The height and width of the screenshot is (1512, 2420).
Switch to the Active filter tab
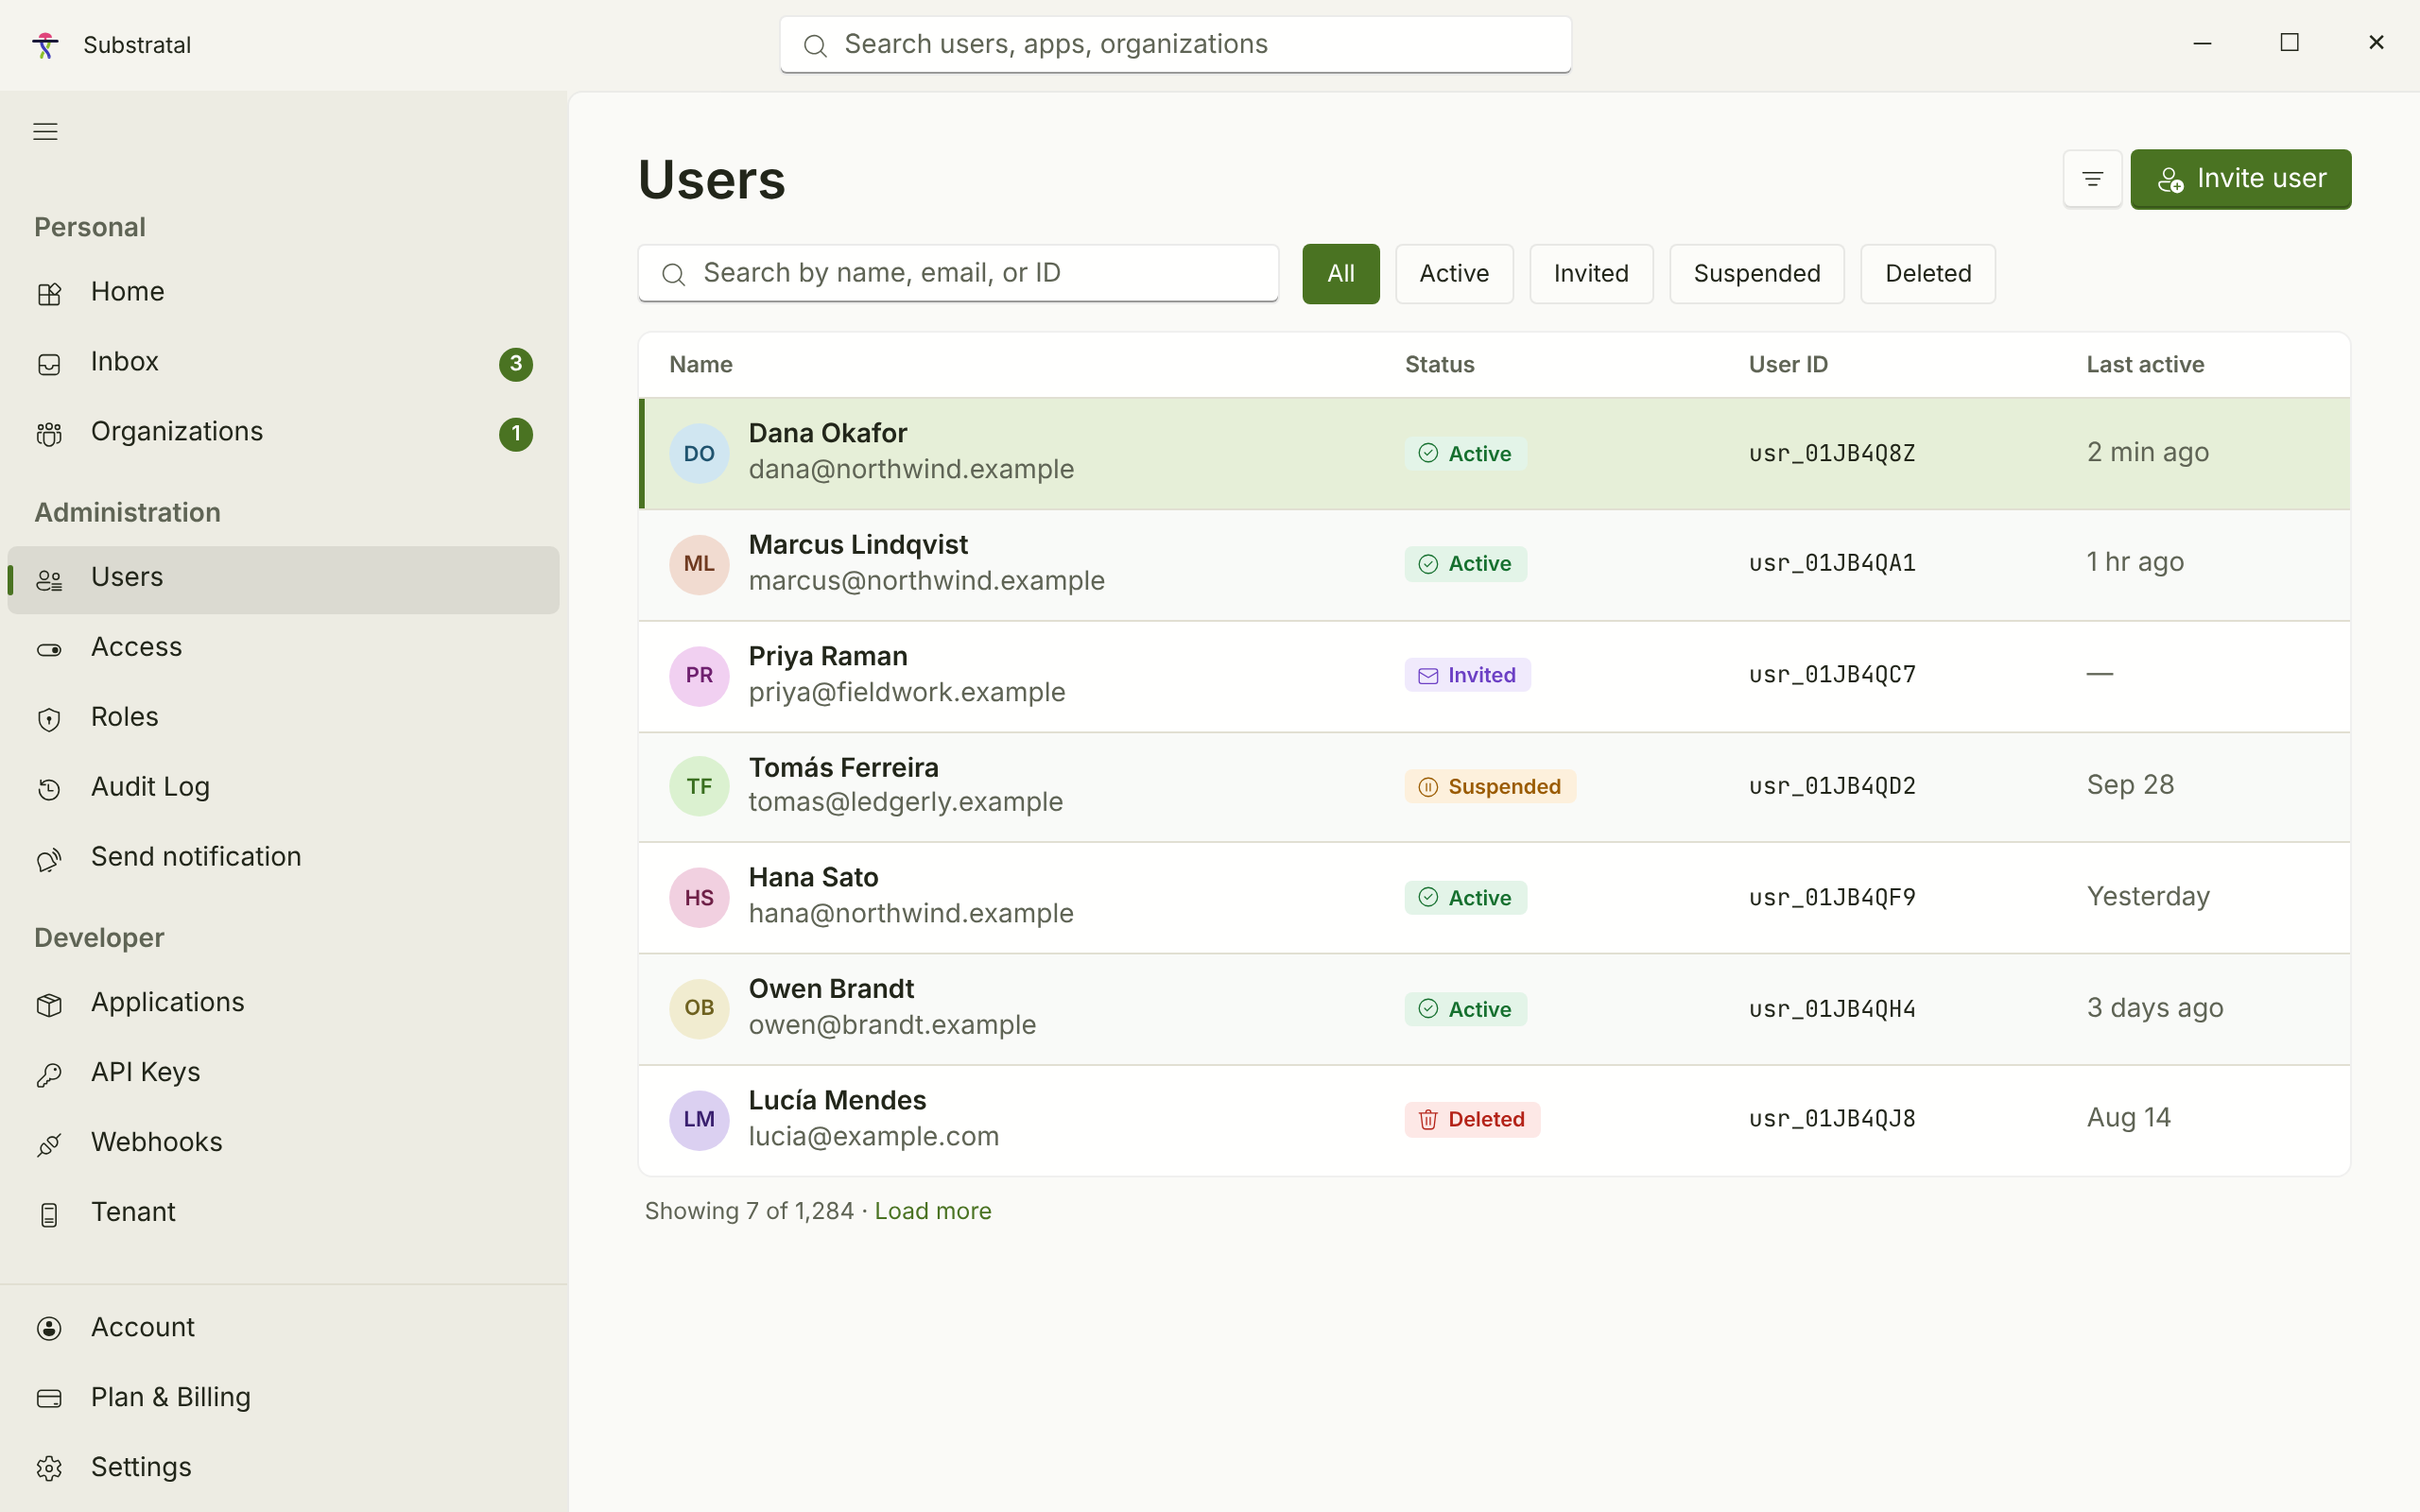click(1454, 273)
